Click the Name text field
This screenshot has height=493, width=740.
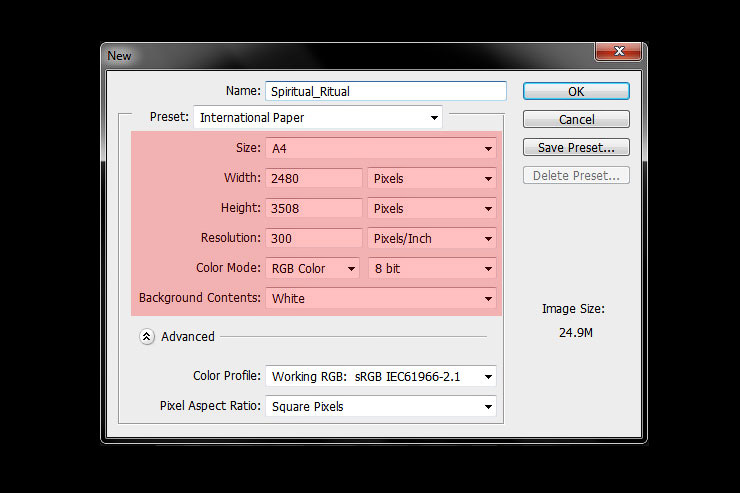click(386, 91)
